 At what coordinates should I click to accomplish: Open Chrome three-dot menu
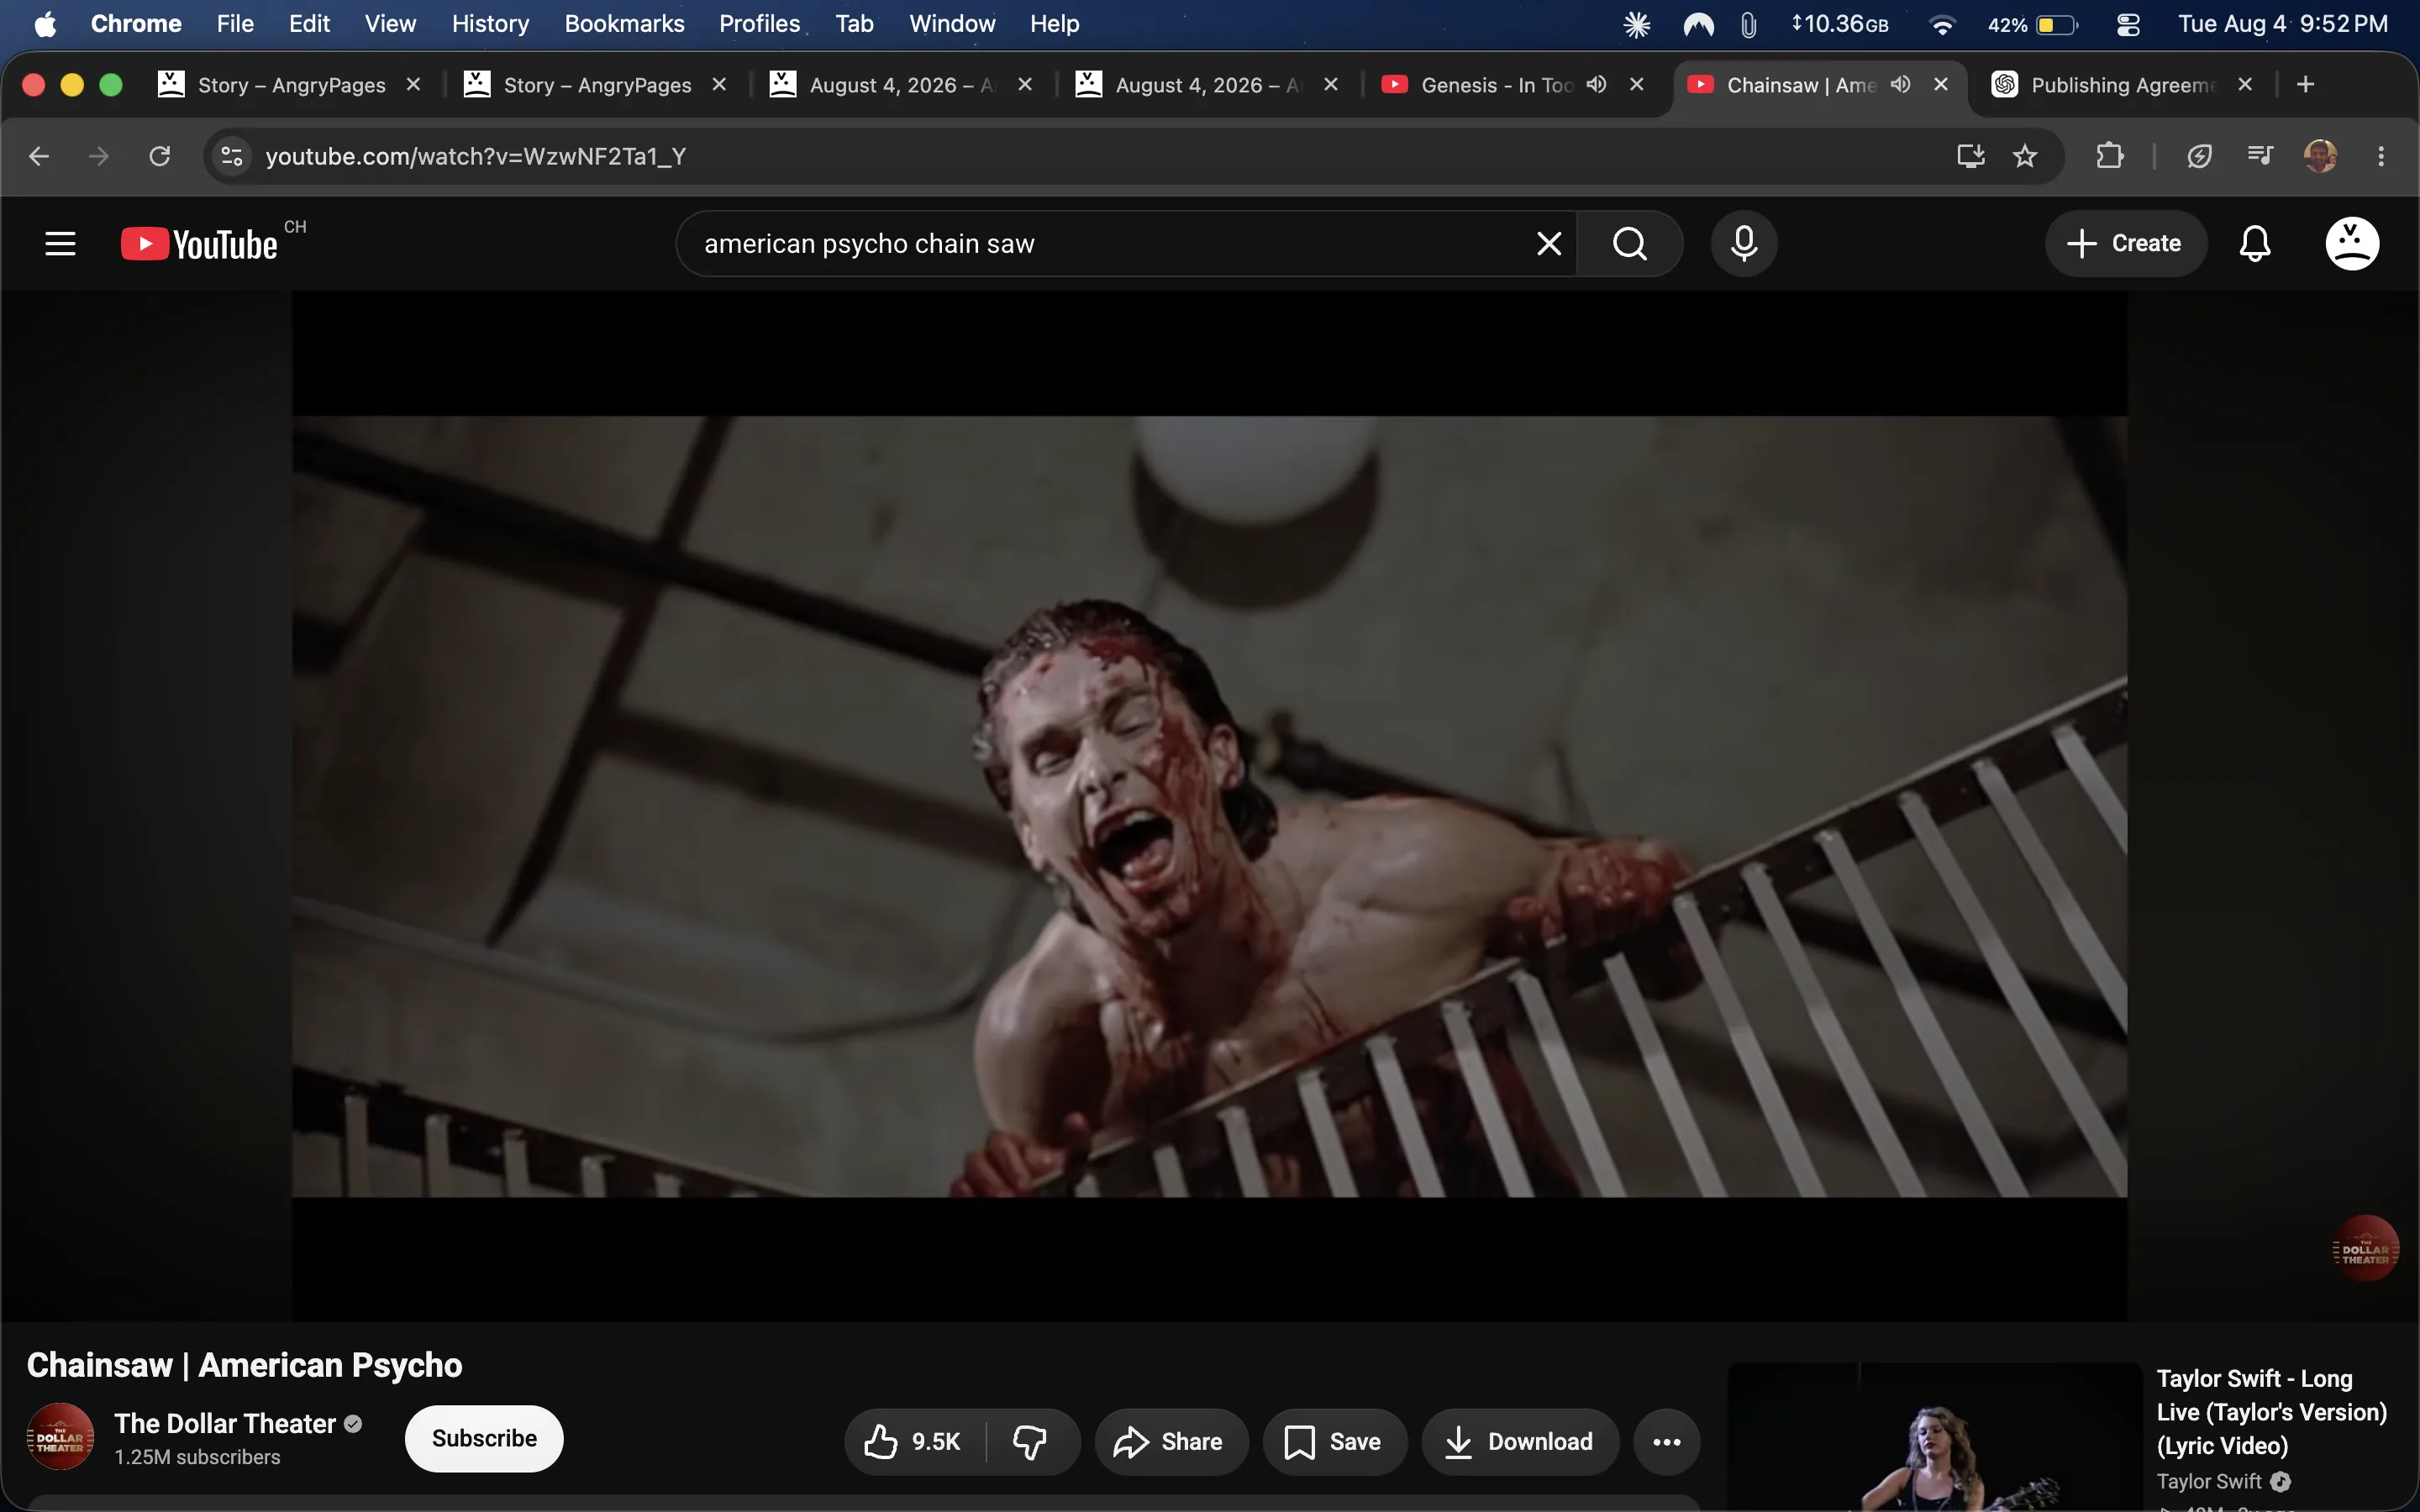(2381, 156)
